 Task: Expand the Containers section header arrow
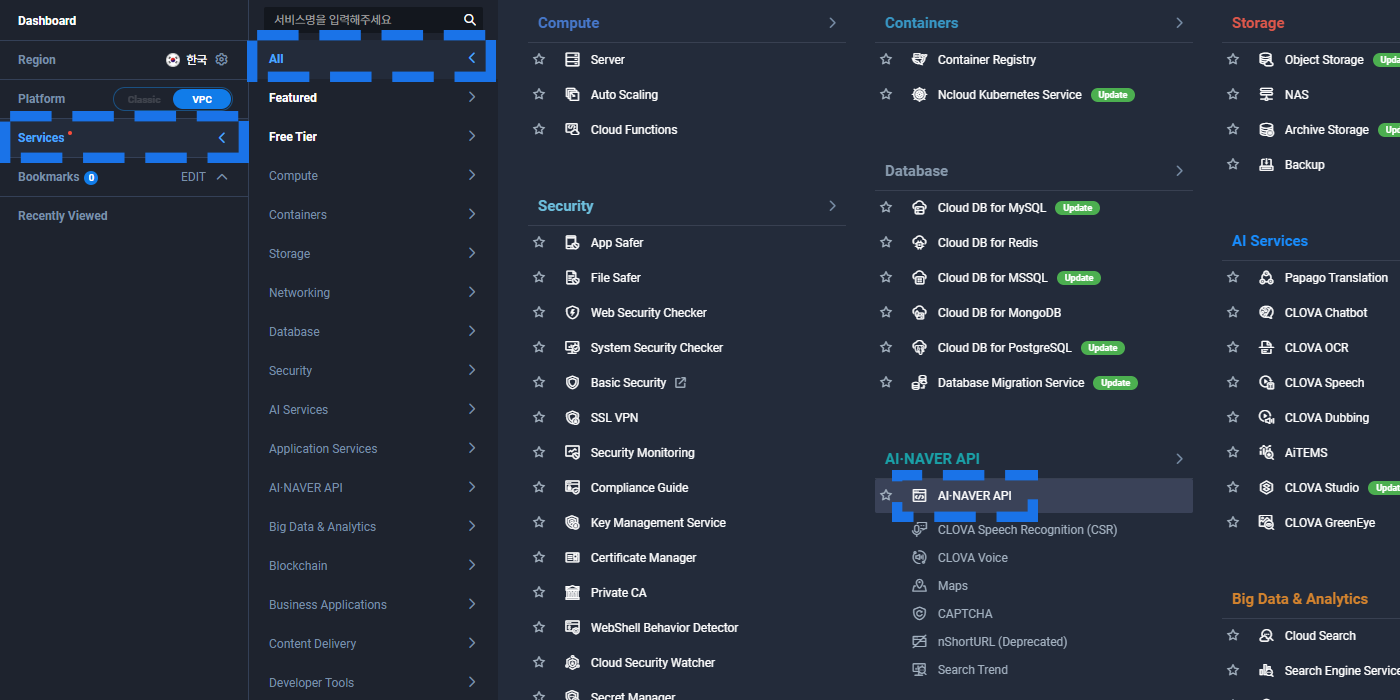pyautogui.click(x=1179, y=23)
